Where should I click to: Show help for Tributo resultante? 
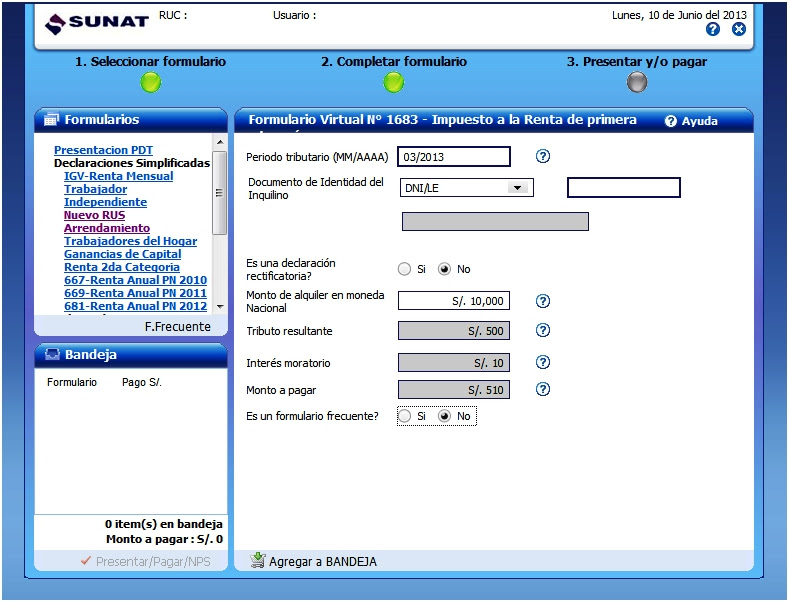(x=542, y=330)
